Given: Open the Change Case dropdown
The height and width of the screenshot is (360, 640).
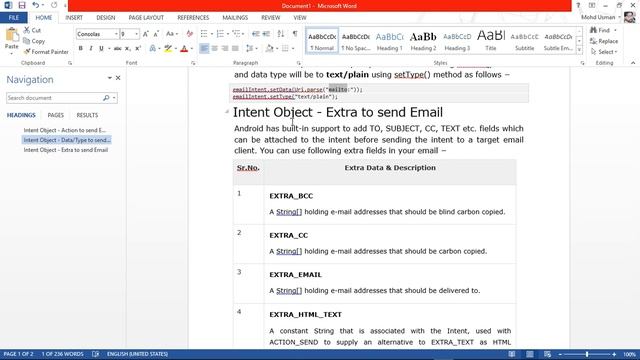Looking at the screenshot, I should tap(172, 34).
